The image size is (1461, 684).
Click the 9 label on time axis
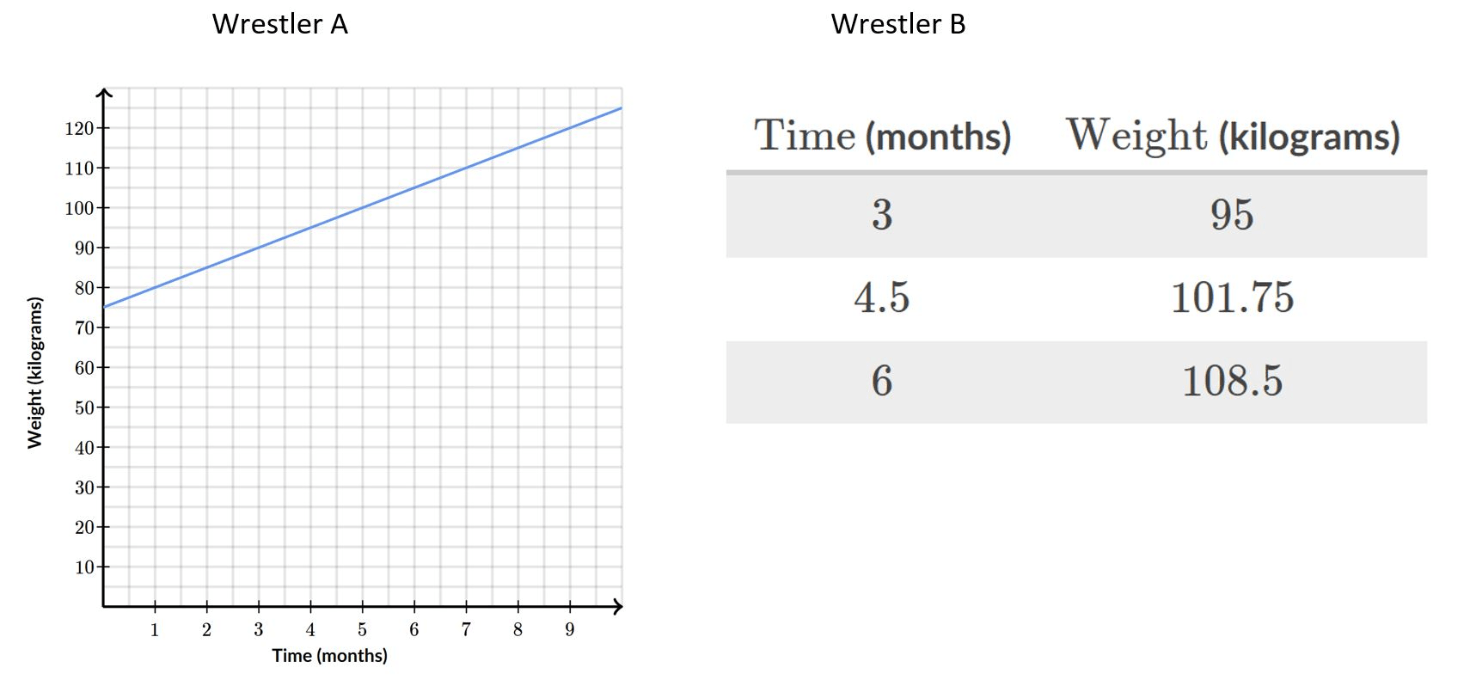[x=570, y=630]
